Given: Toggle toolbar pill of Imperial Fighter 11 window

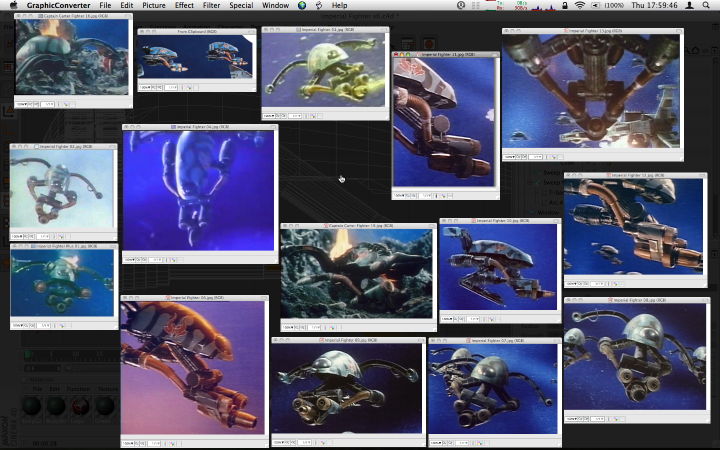Looking at the screenshot, I should point(495,54).
